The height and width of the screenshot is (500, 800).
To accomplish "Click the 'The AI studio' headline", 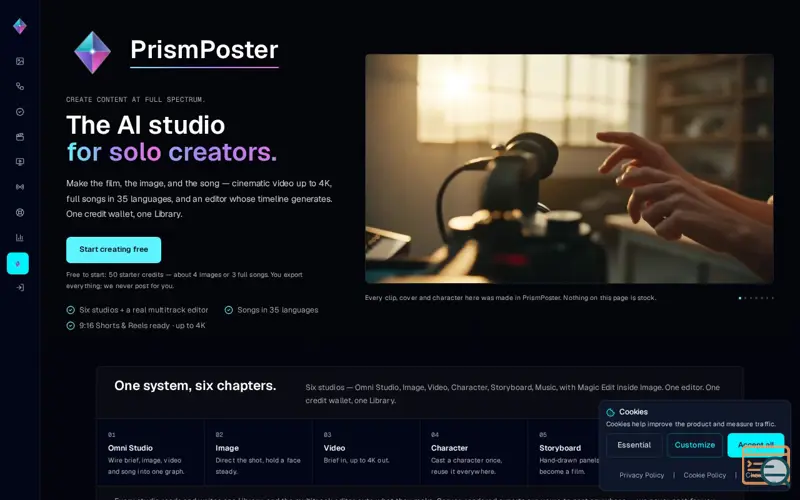I will click(x=145, y=125).
